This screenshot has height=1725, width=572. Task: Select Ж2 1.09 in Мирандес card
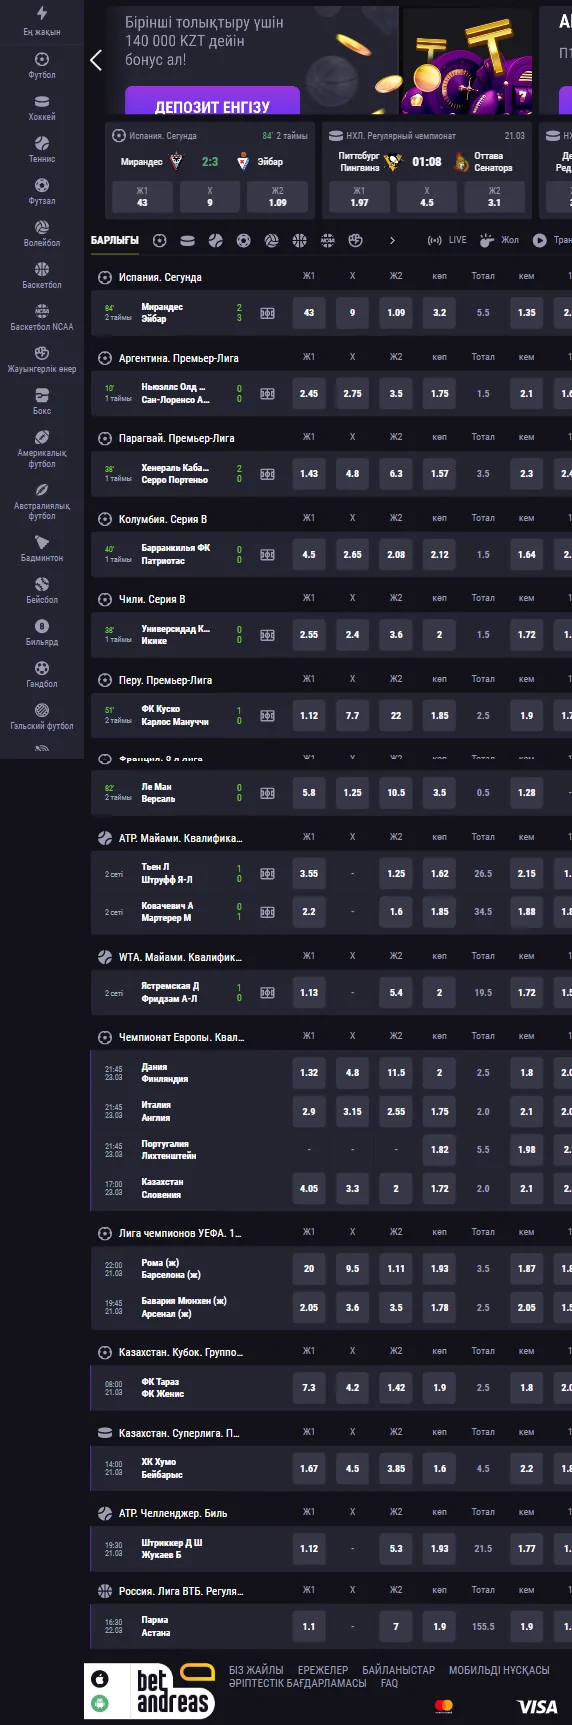277,197
